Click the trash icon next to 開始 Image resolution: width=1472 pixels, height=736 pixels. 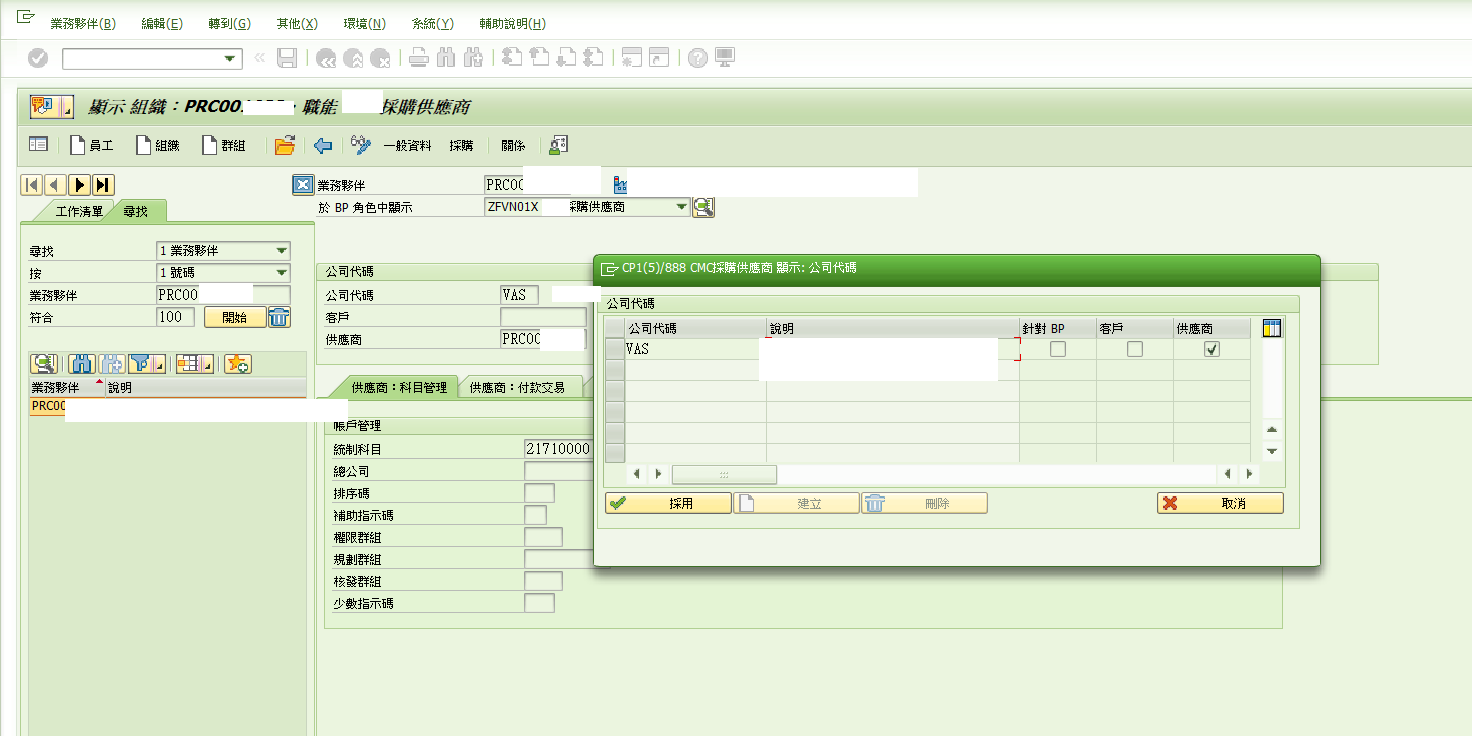pyautogui.click(x=279, y=317)
